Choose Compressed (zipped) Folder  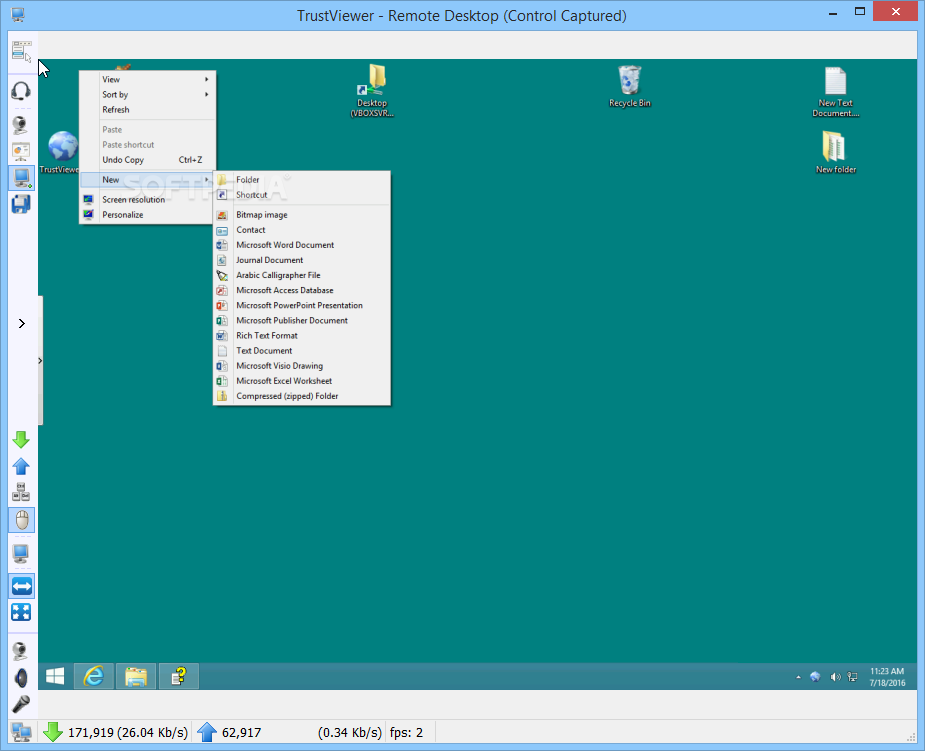301,396
